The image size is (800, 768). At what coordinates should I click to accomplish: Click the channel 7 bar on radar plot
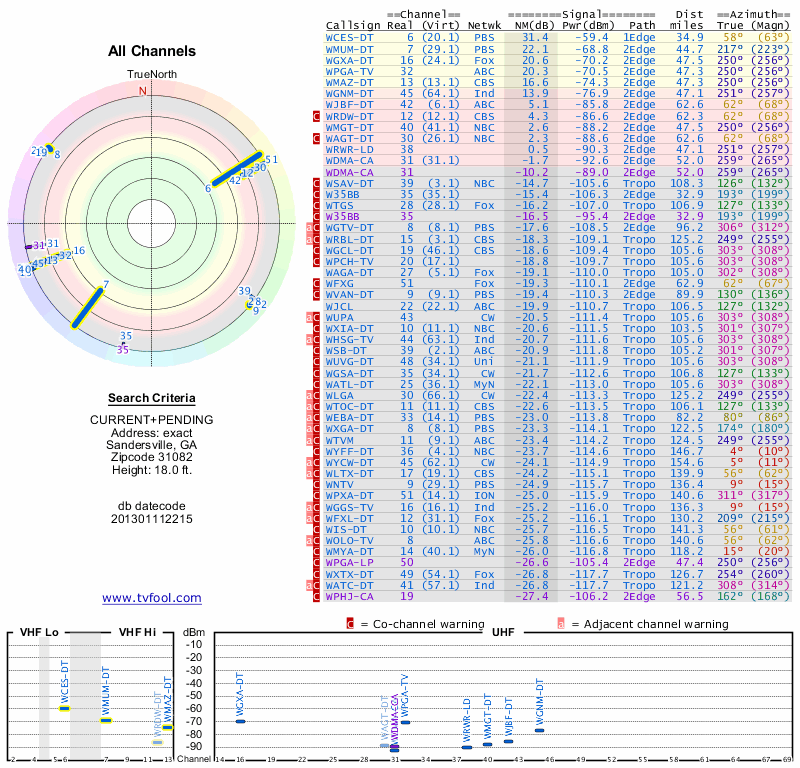point(88,305)
